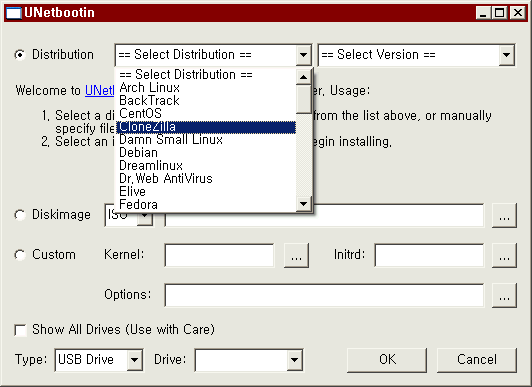The height and width of the screenshot is (387, 532).
Task: Choose Elive from the list
Action: (206, 192)
